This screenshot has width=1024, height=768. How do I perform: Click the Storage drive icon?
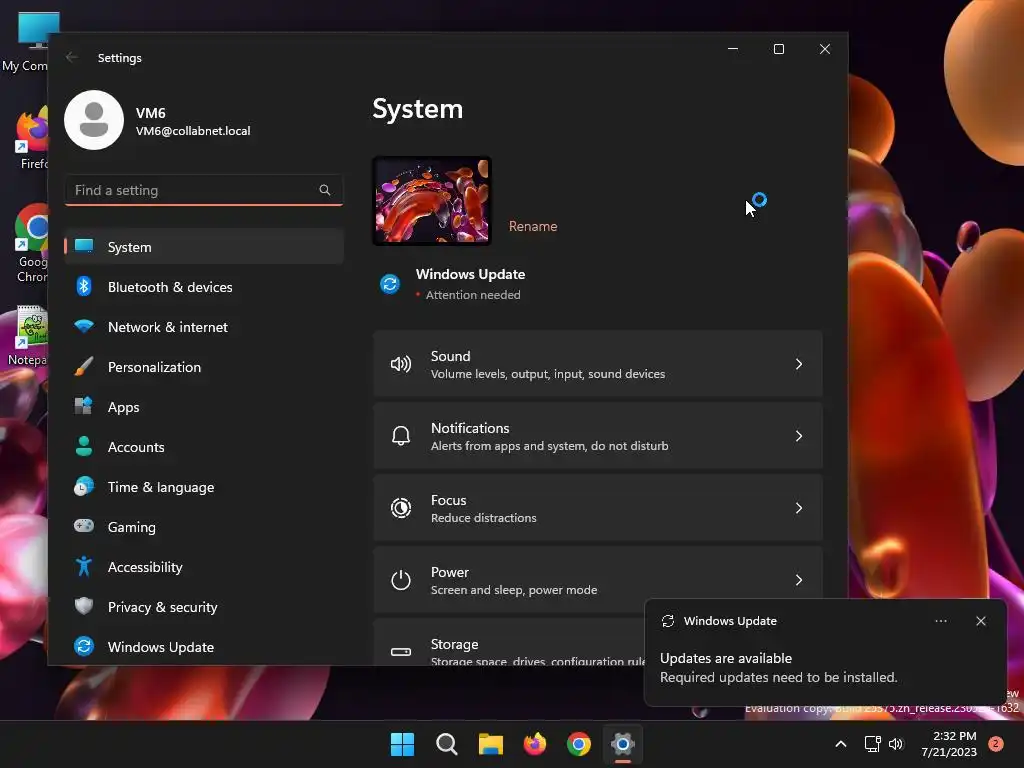(400, 652)
